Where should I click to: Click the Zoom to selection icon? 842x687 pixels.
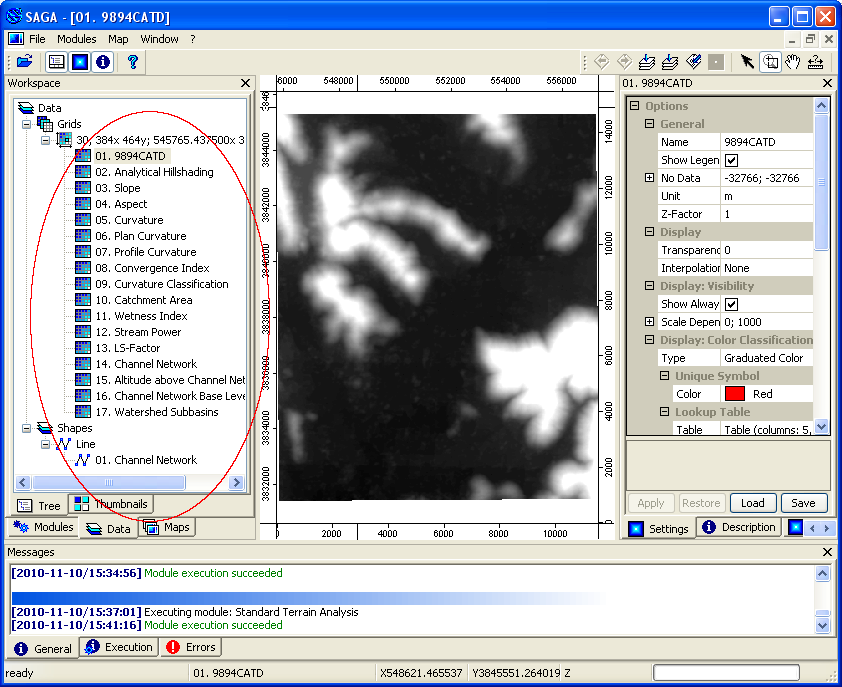(693, 62)
